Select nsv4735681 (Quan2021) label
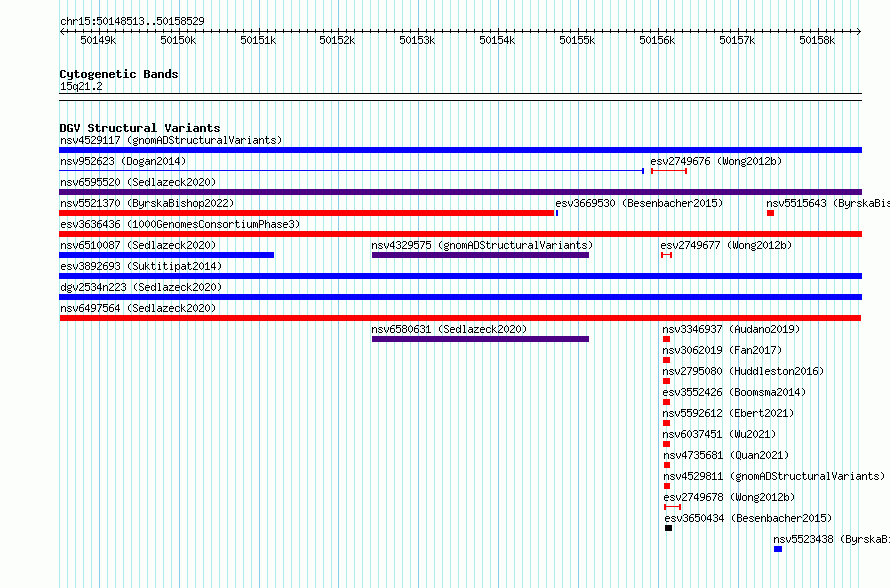Screen dimensions: 890x588 727,455
